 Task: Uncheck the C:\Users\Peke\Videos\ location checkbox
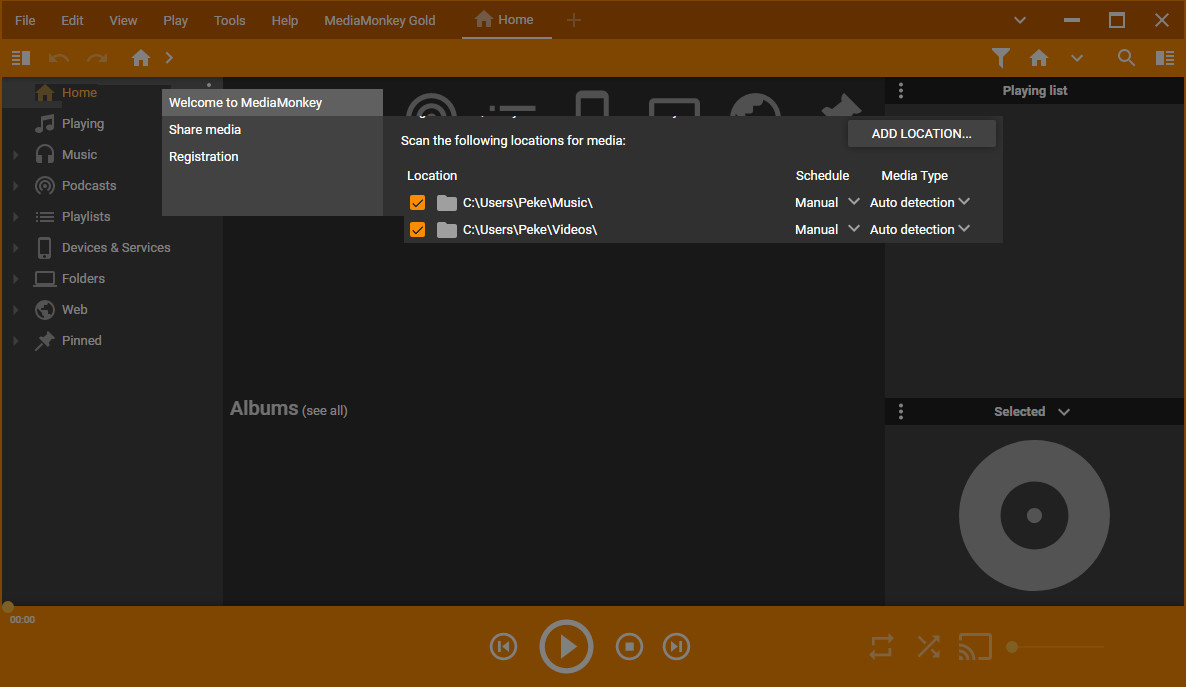point(418,230)
